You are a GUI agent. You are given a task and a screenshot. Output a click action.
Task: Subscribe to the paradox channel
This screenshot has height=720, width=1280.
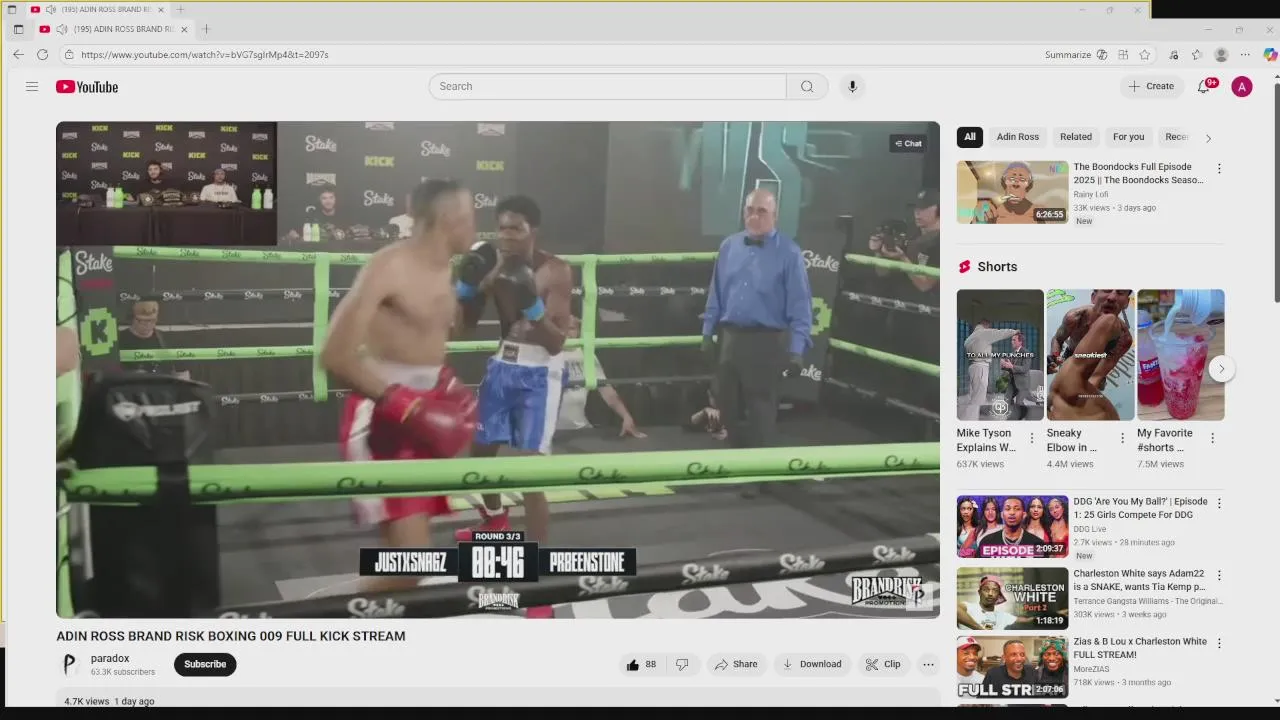(x=205, y=664)
